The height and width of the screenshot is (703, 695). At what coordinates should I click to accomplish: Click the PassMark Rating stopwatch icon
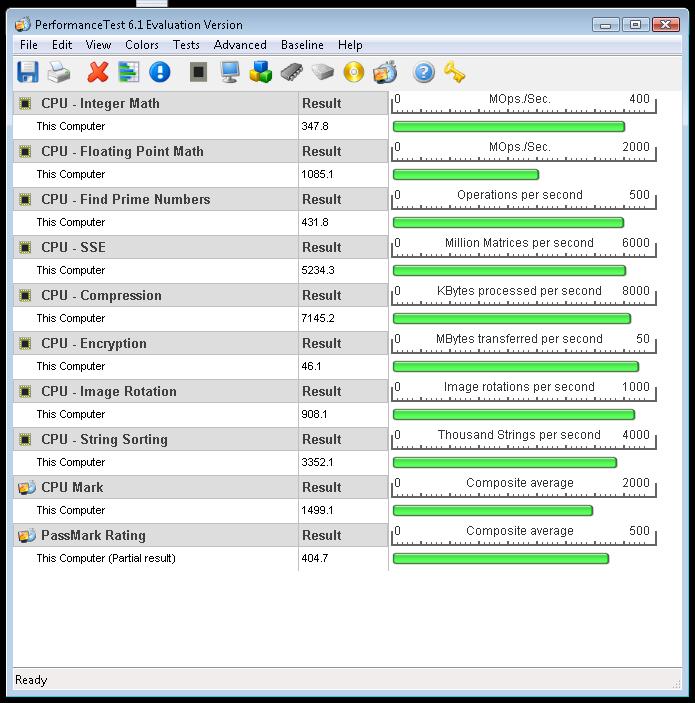[26, 535]
